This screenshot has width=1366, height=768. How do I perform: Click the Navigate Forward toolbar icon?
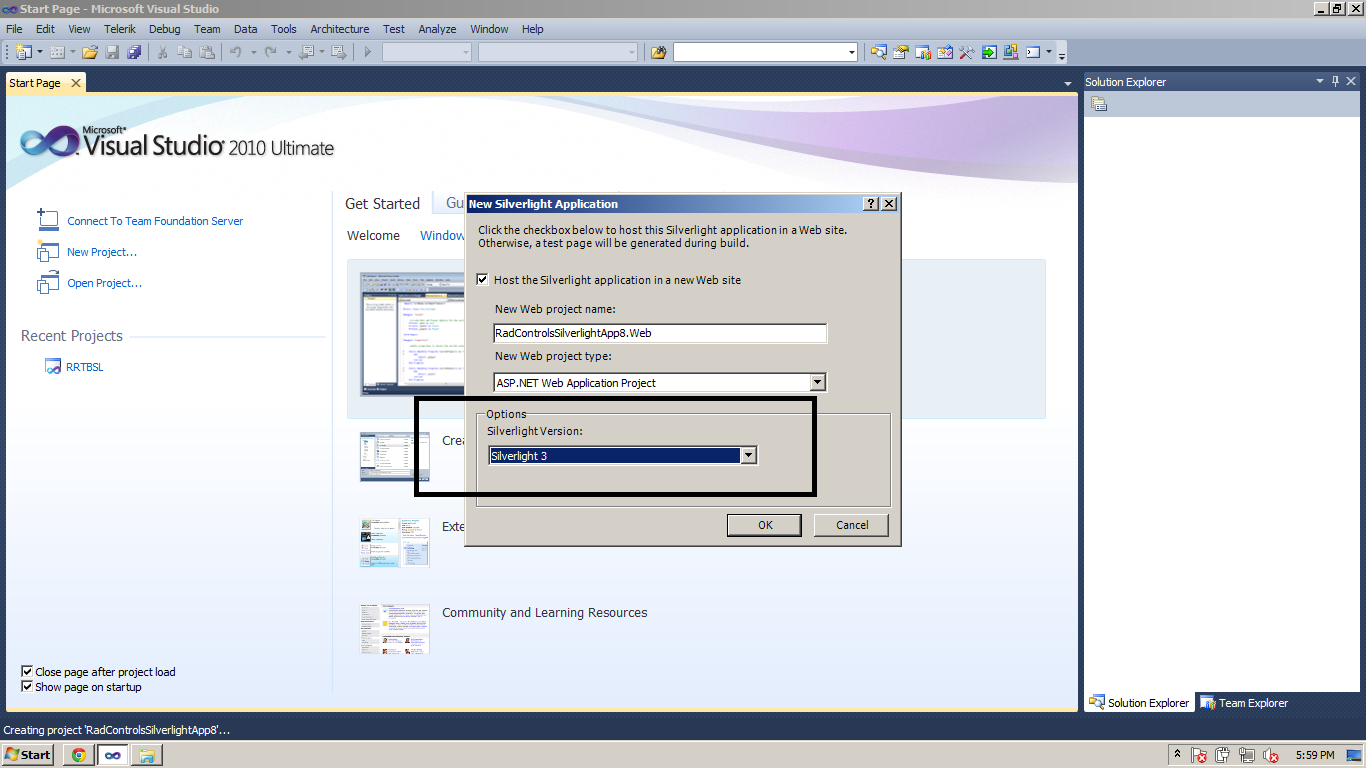pyautogui.click(x=339, y=52)
